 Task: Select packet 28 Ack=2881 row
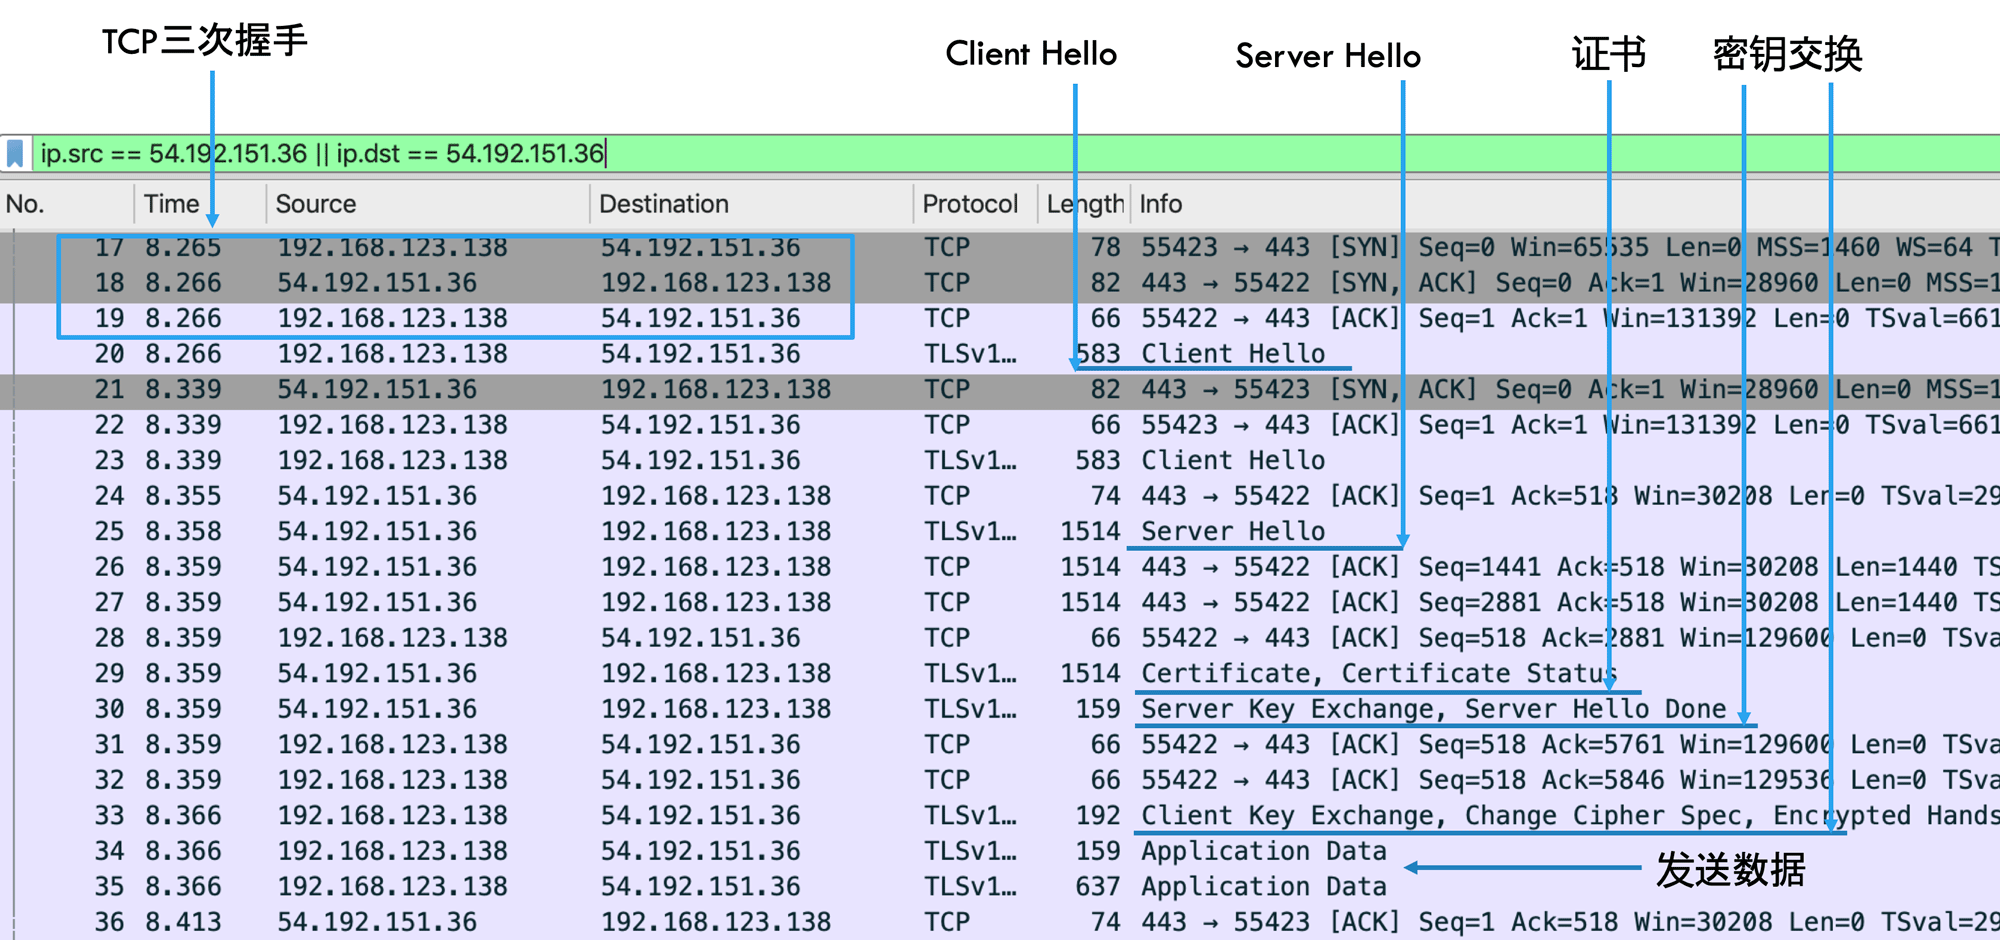(x=1000, y=638)
